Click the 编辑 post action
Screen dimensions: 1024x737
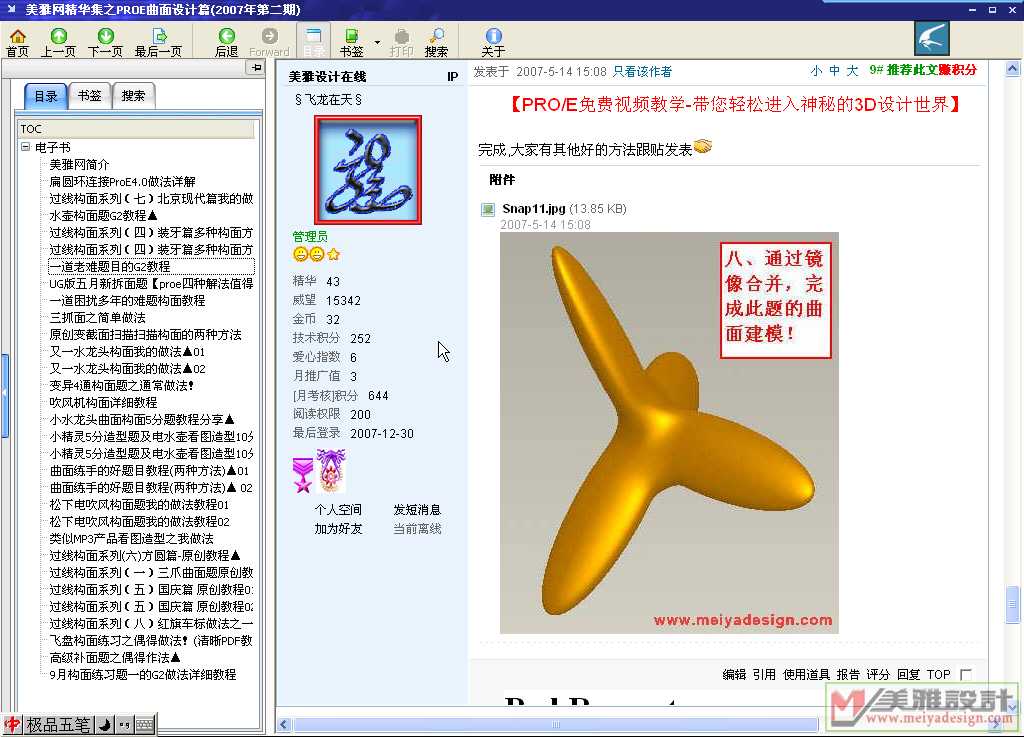point(734,674)
